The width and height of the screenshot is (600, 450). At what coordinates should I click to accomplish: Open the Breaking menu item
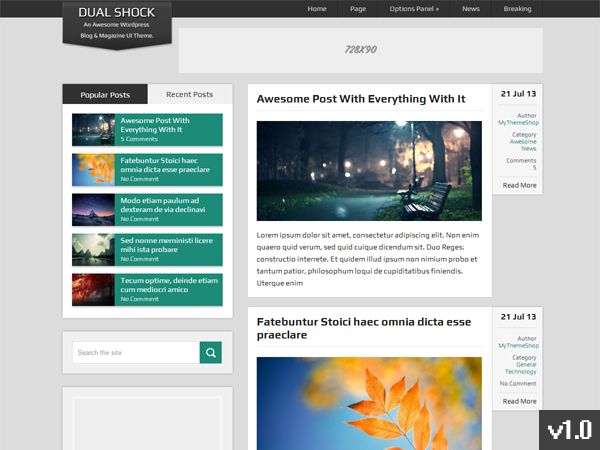pyautogui.click(x=517, y=9)
